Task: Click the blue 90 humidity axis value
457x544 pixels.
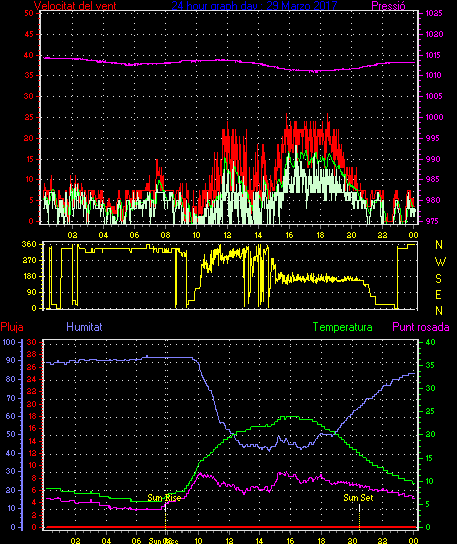Action: [x=11, y=360]
